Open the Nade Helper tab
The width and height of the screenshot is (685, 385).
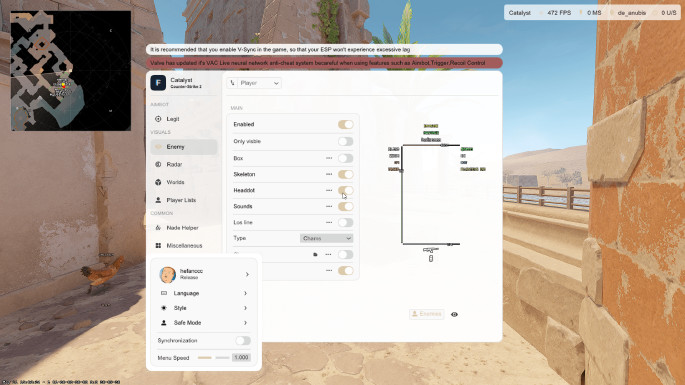point(183,228)
